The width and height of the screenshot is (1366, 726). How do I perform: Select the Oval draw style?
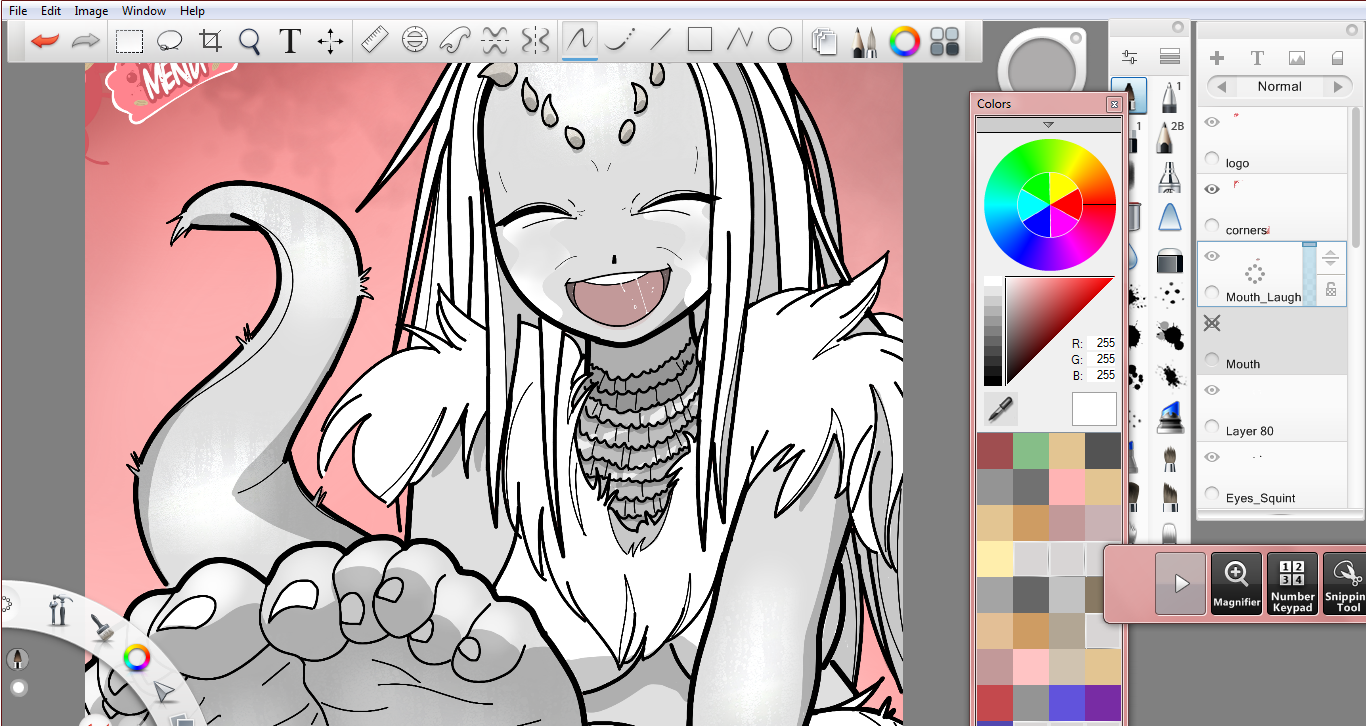(x=780, y=41)
